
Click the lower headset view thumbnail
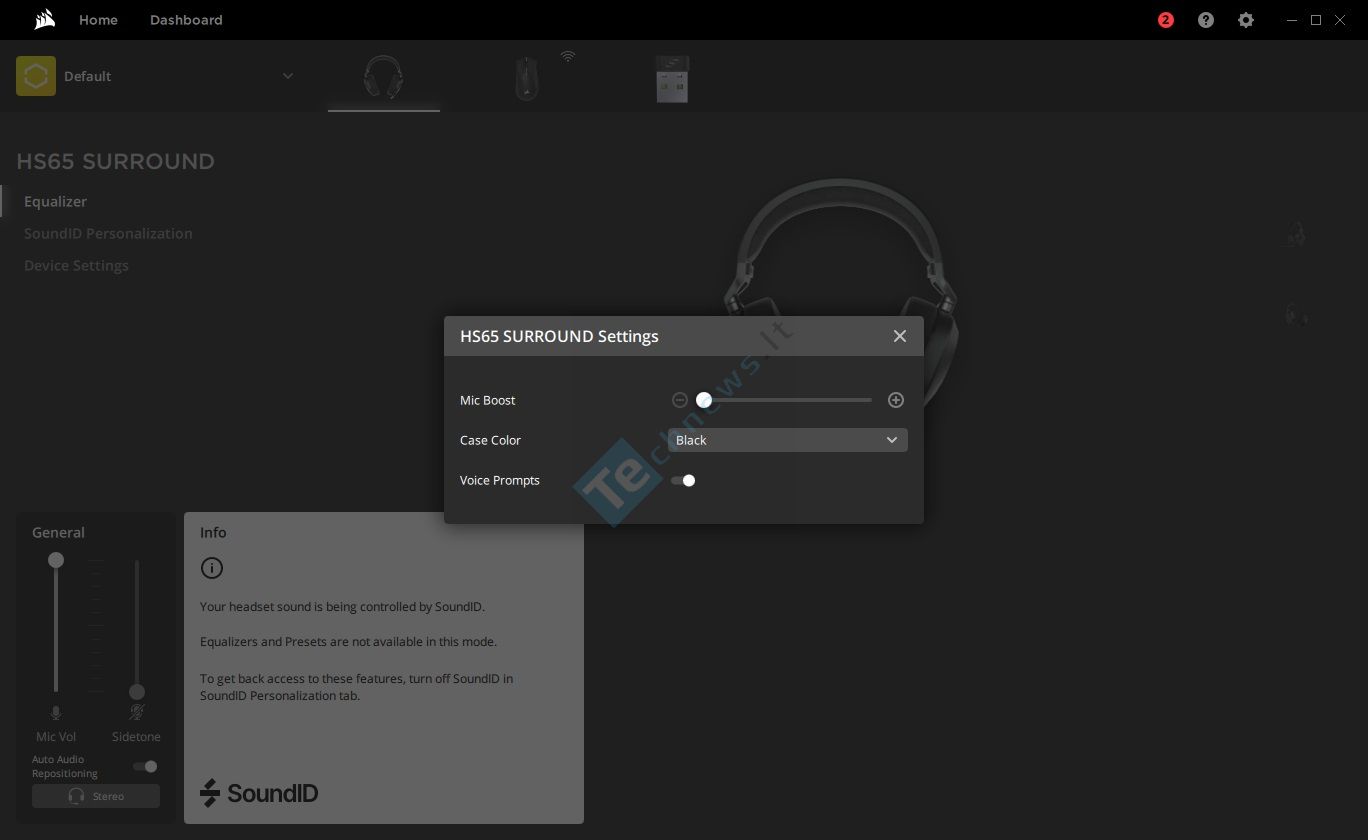(x=1296, y=315)
